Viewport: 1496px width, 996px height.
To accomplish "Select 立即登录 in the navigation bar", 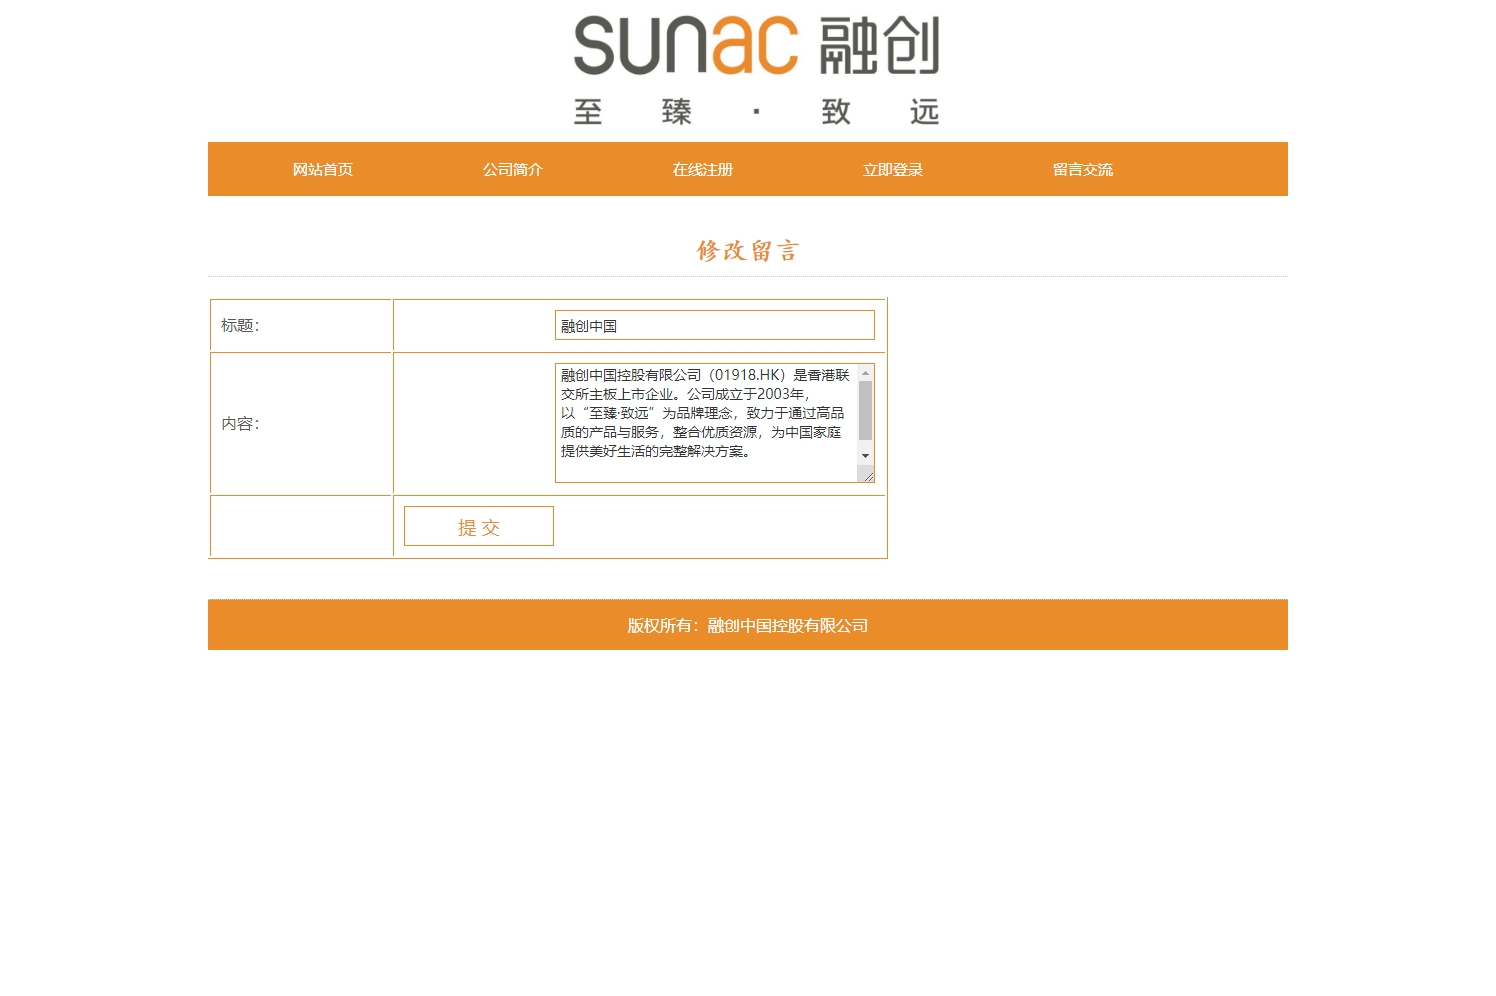I will coord(893,170).
